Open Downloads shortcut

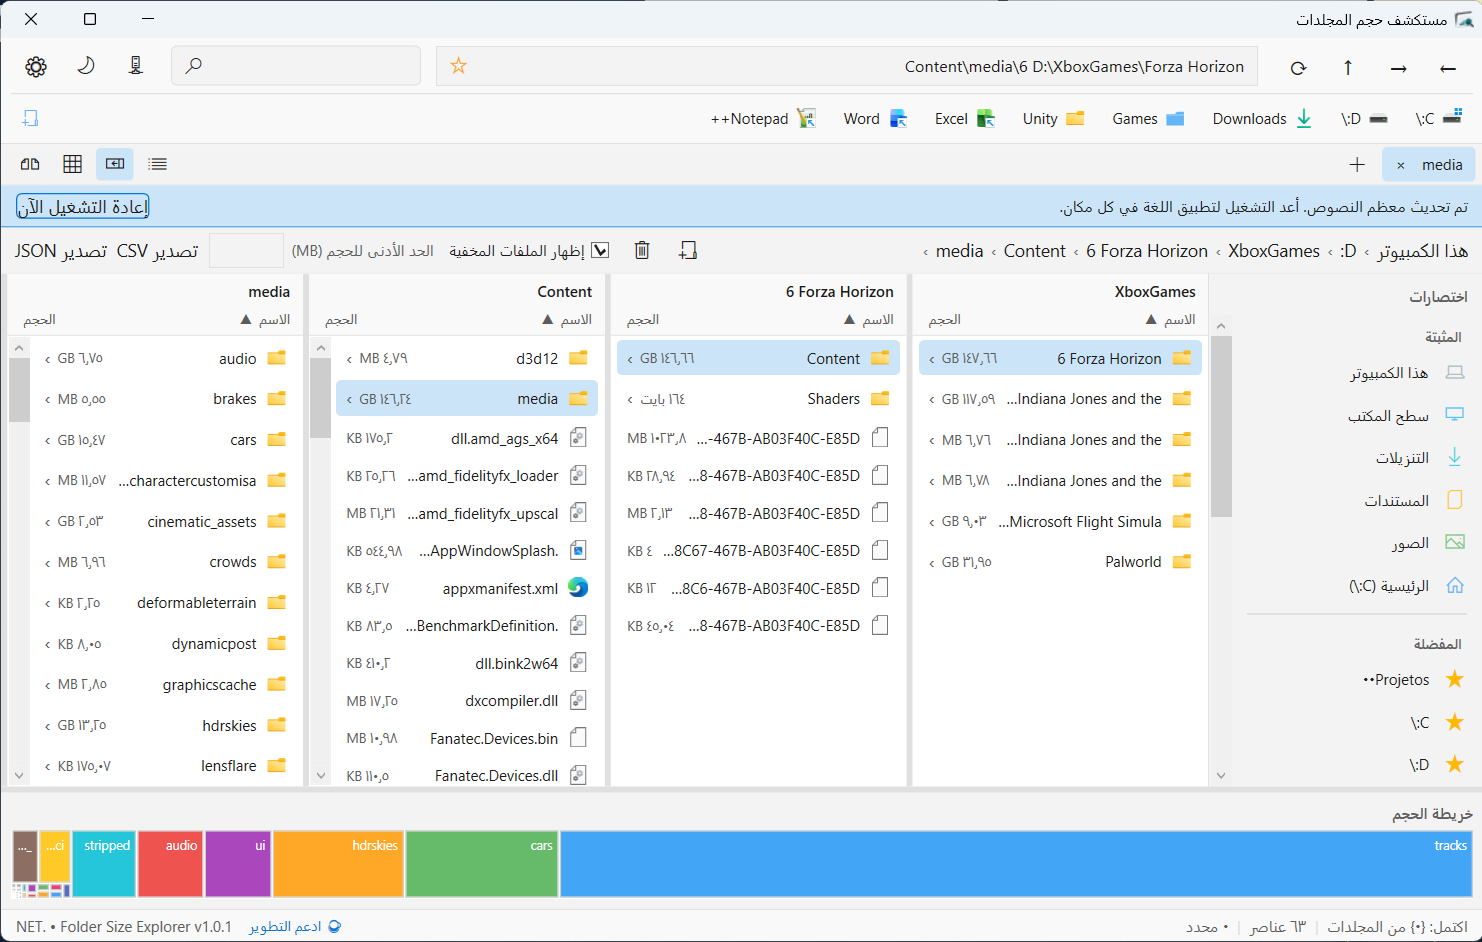point(1262,119)
